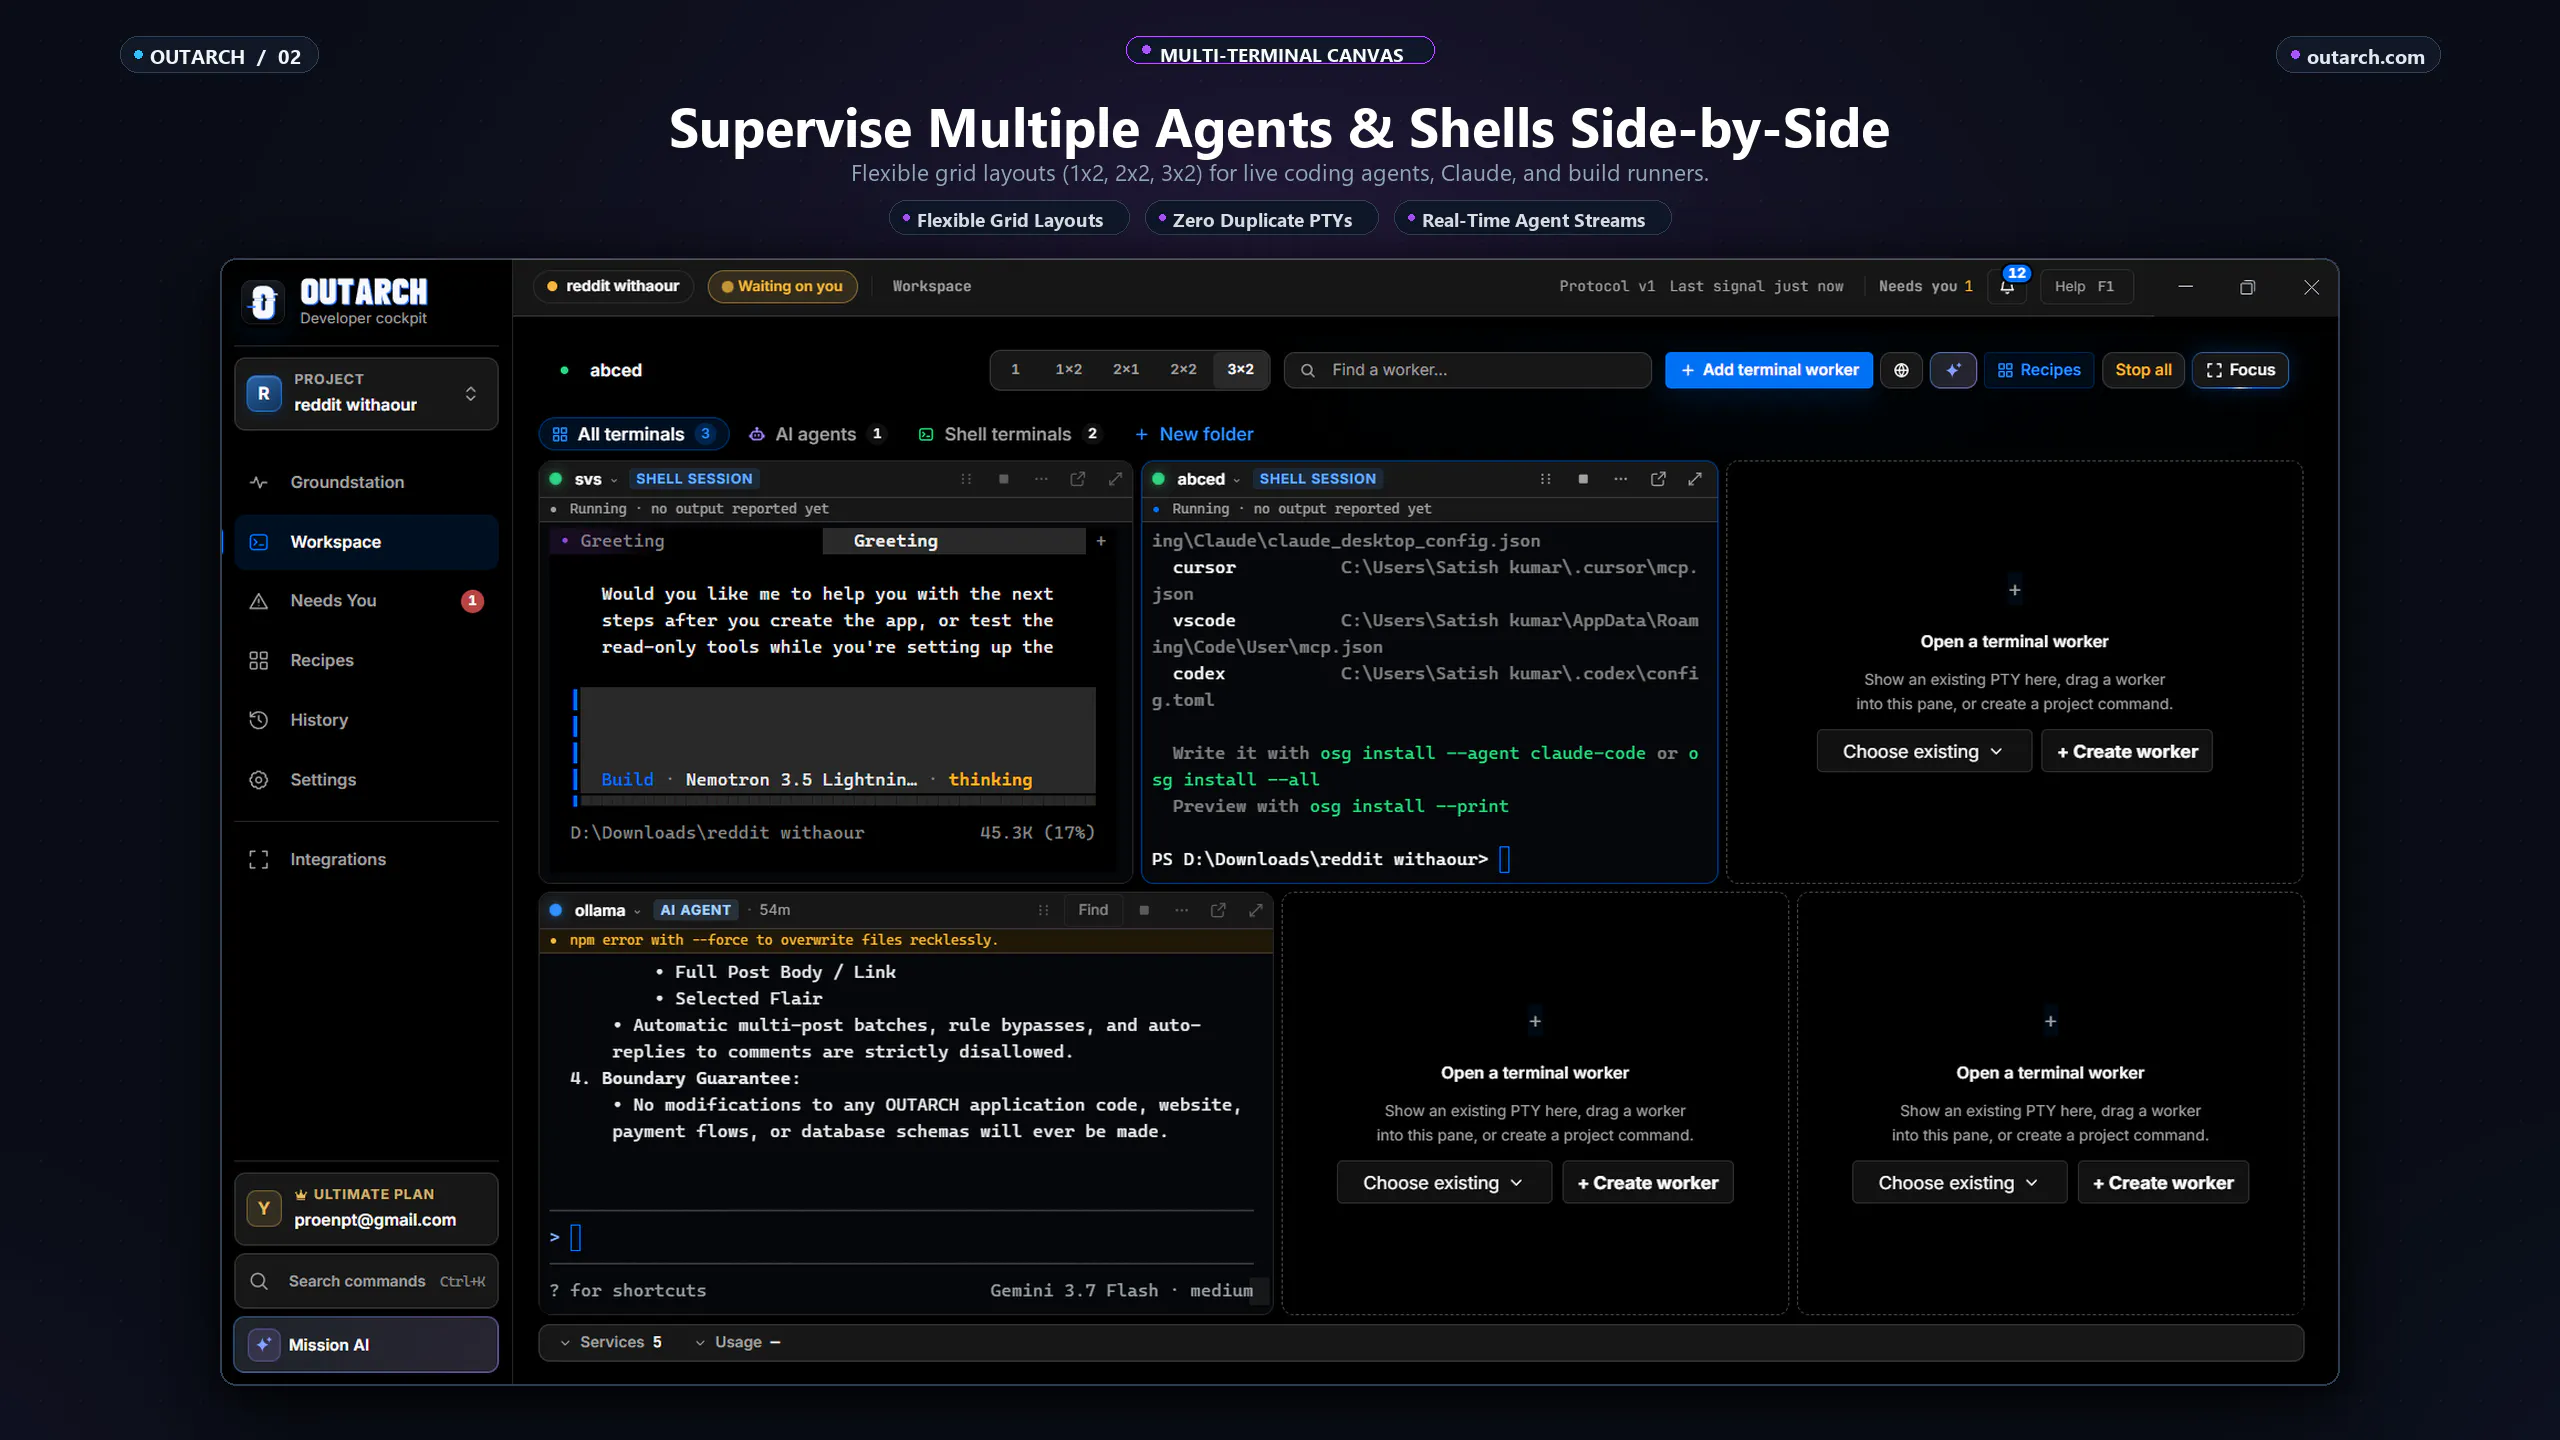2560x1440 pixels.
Task: Switch grid layout to 1x2
Action: coord(1068,370)
